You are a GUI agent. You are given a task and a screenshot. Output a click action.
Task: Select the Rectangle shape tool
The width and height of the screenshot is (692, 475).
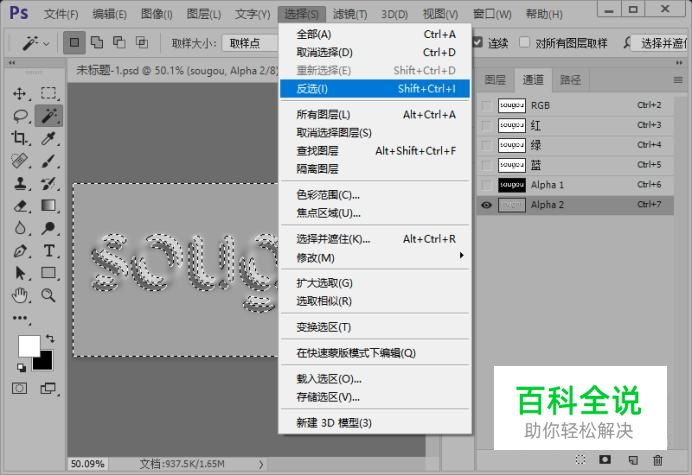[49, 273]
